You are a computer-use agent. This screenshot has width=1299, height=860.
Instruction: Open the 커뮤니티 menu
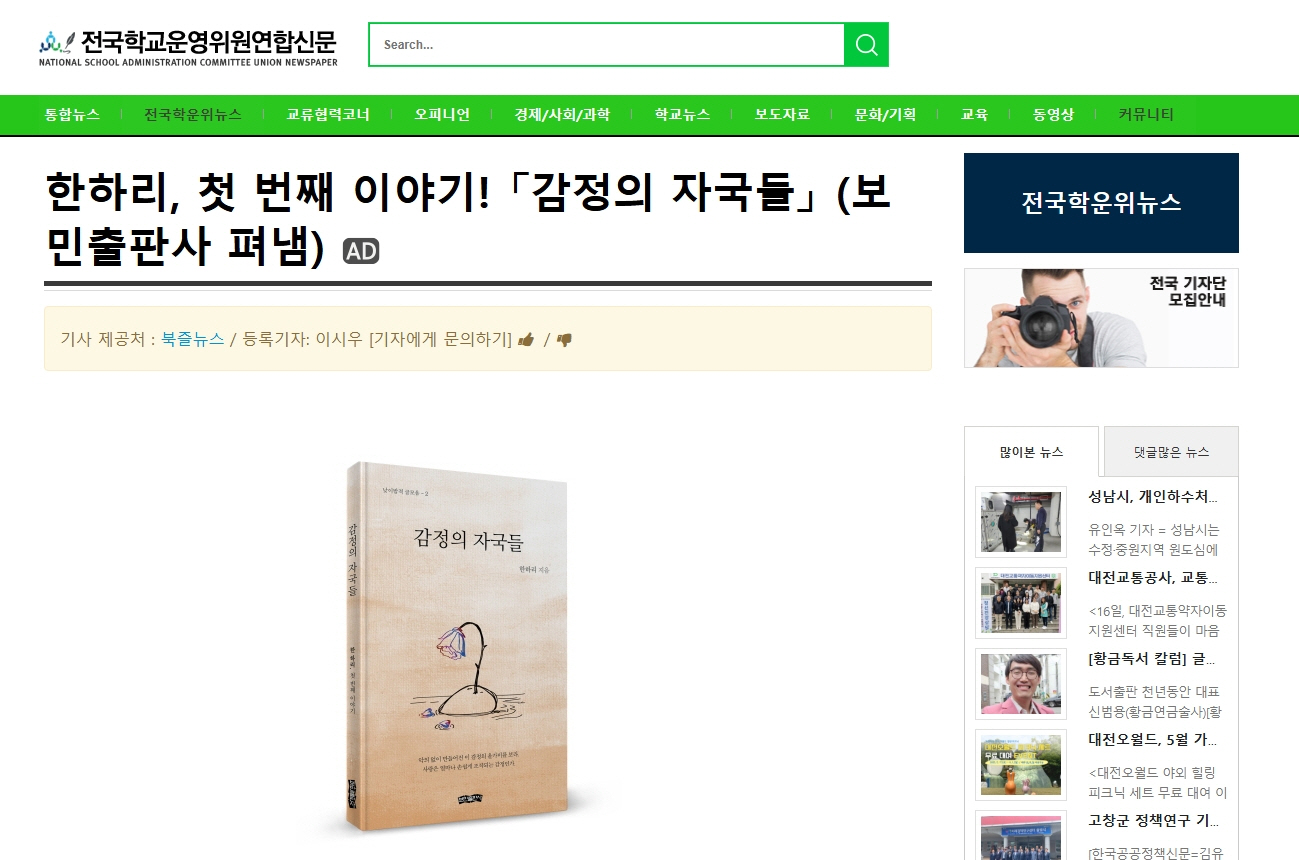click(1146, 114)
